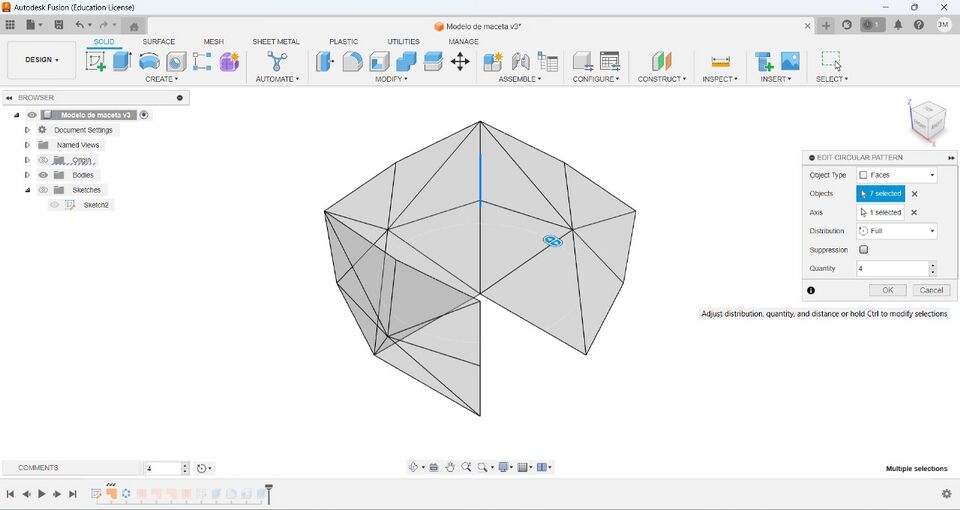Click the Window Select tool icon
Screen dimensions: 960x510
(831, 61)
